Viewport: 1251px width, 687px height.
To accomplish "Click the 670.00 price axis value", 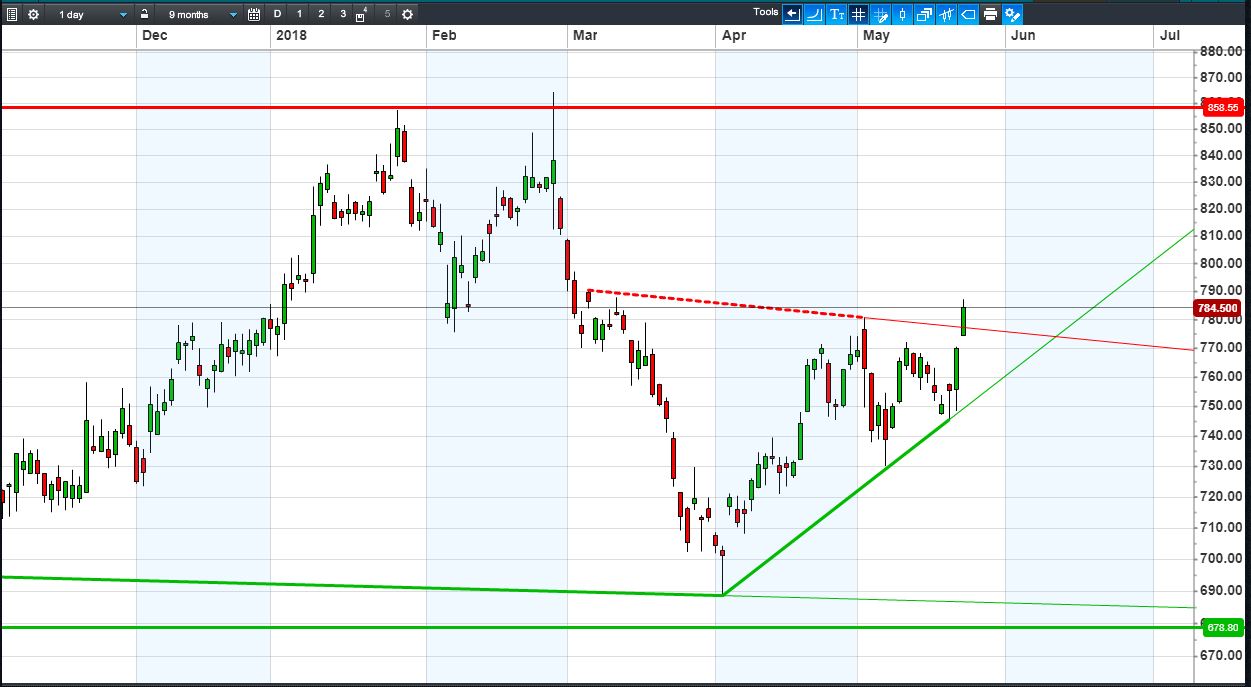I will click(1221, 655).
